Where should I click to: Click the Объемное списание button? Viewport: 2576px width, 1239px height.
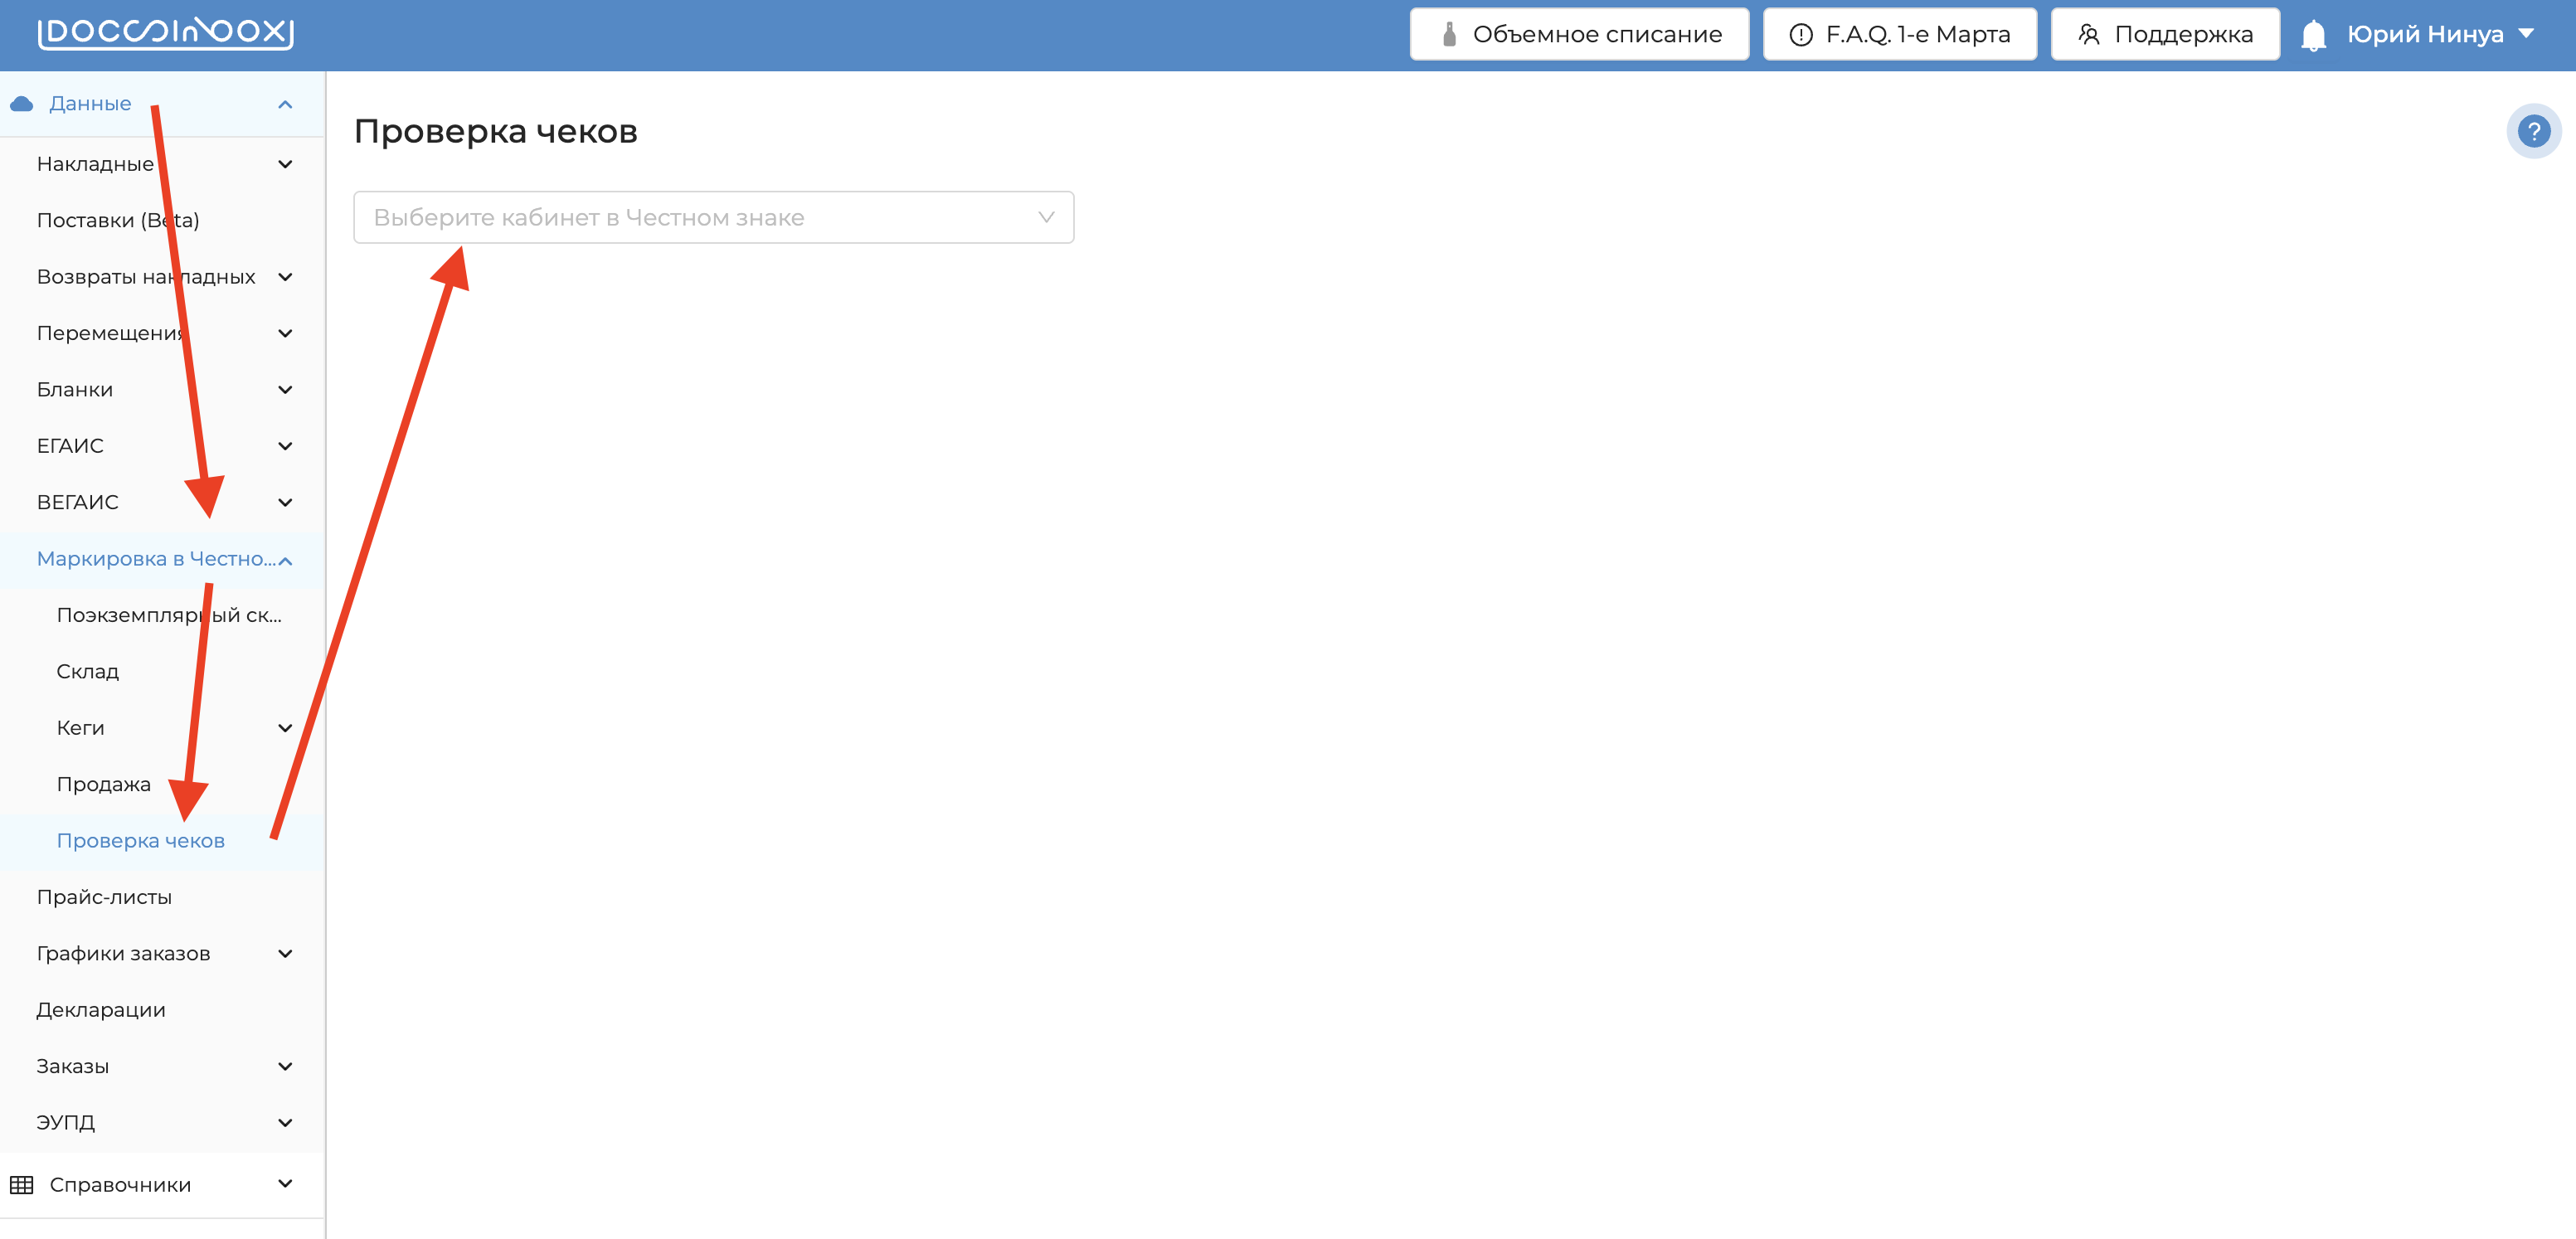click(1578, 35)
